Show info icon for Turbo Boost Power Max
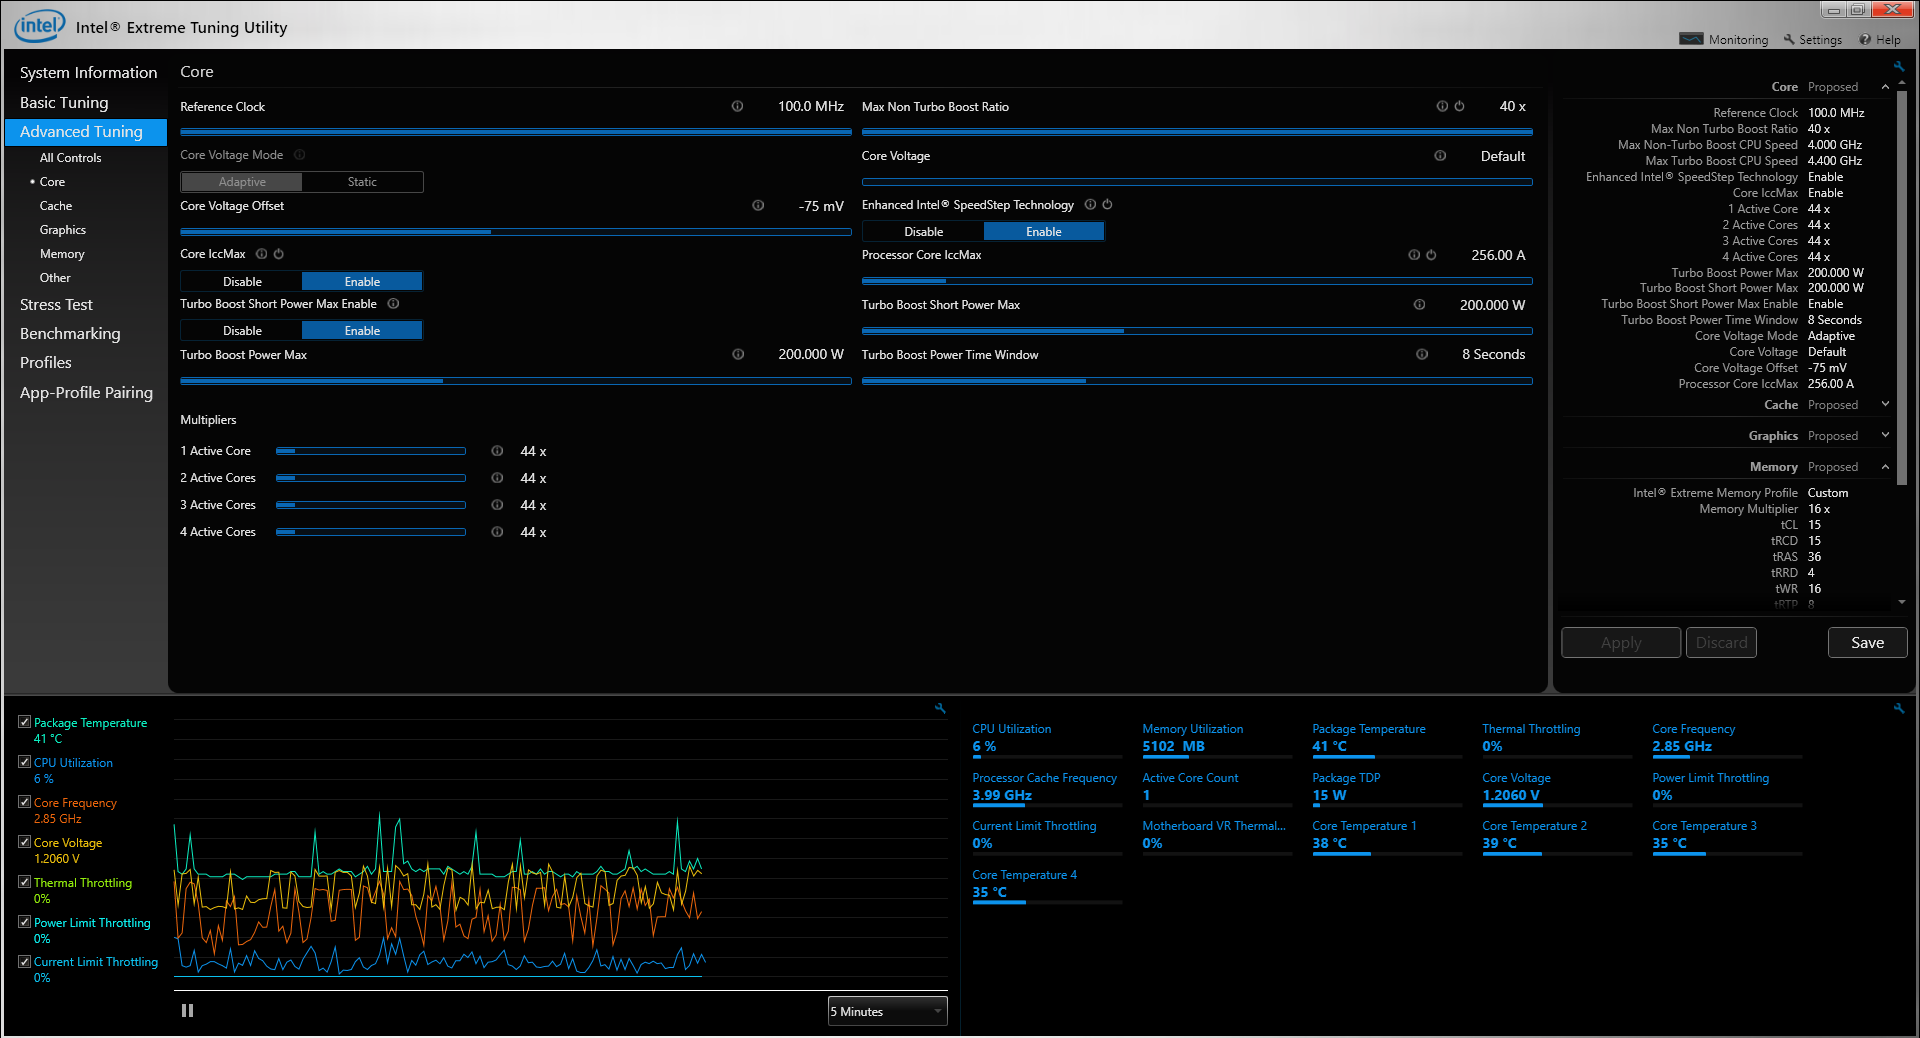The image size is (1920, 1038). (x=738, y=354)
